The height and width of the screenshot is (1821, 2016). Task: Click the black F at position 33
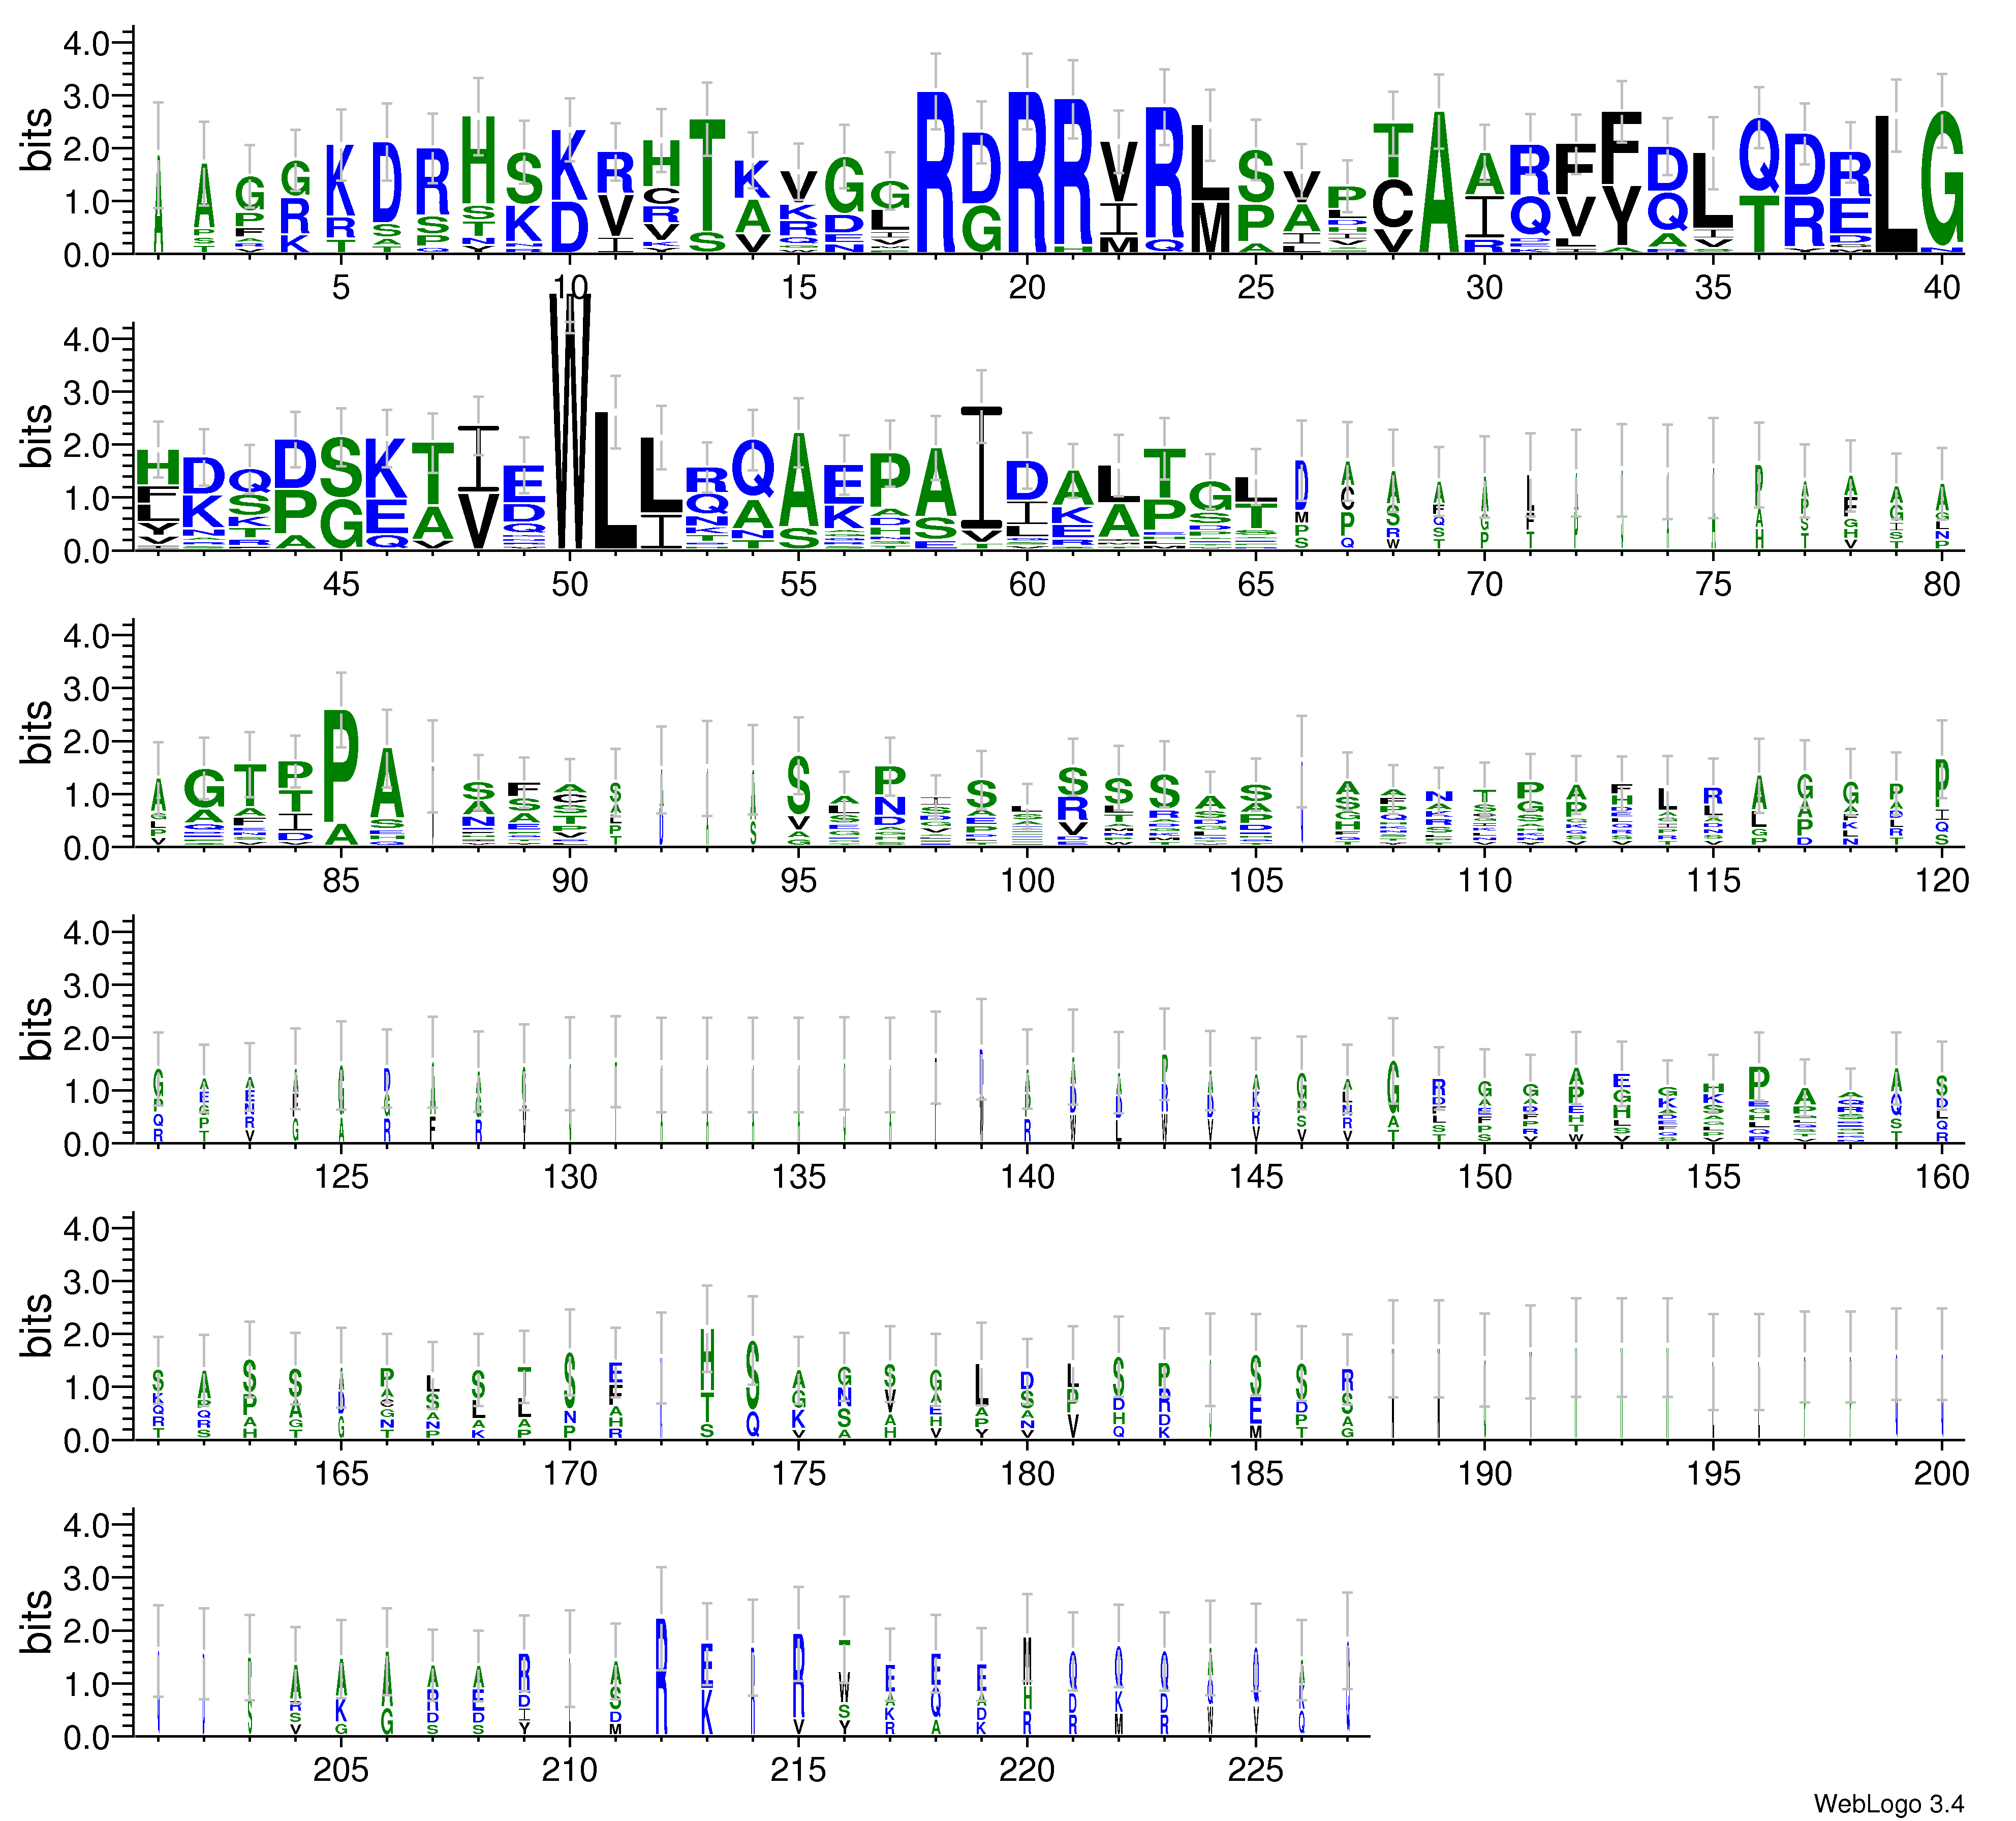point(1621,148)
